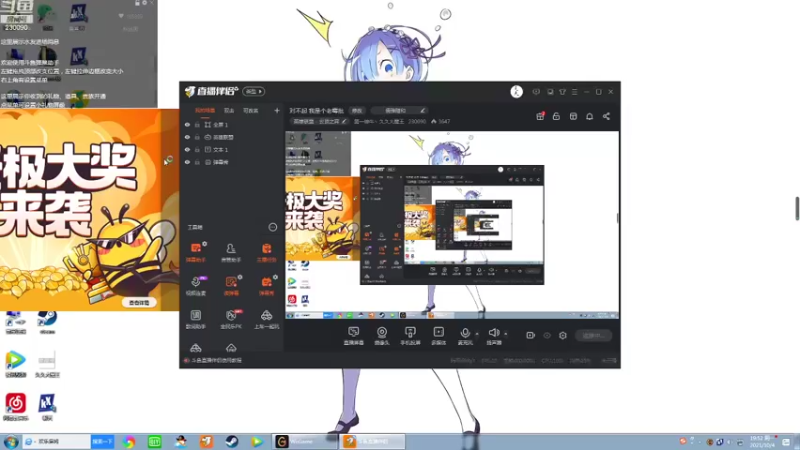Open the red NetEase Music desktop icon
800x450 pixels.
(x=16, y=407)
